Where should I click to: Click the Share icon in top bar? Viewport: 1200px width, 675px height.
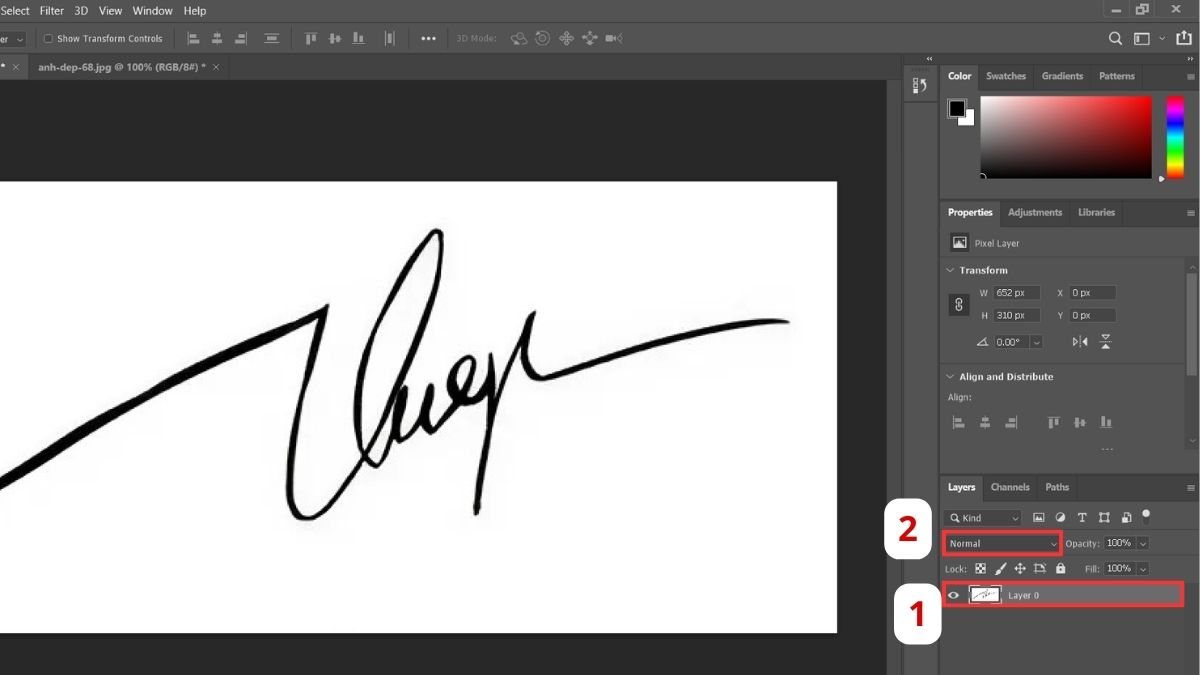1184,38
